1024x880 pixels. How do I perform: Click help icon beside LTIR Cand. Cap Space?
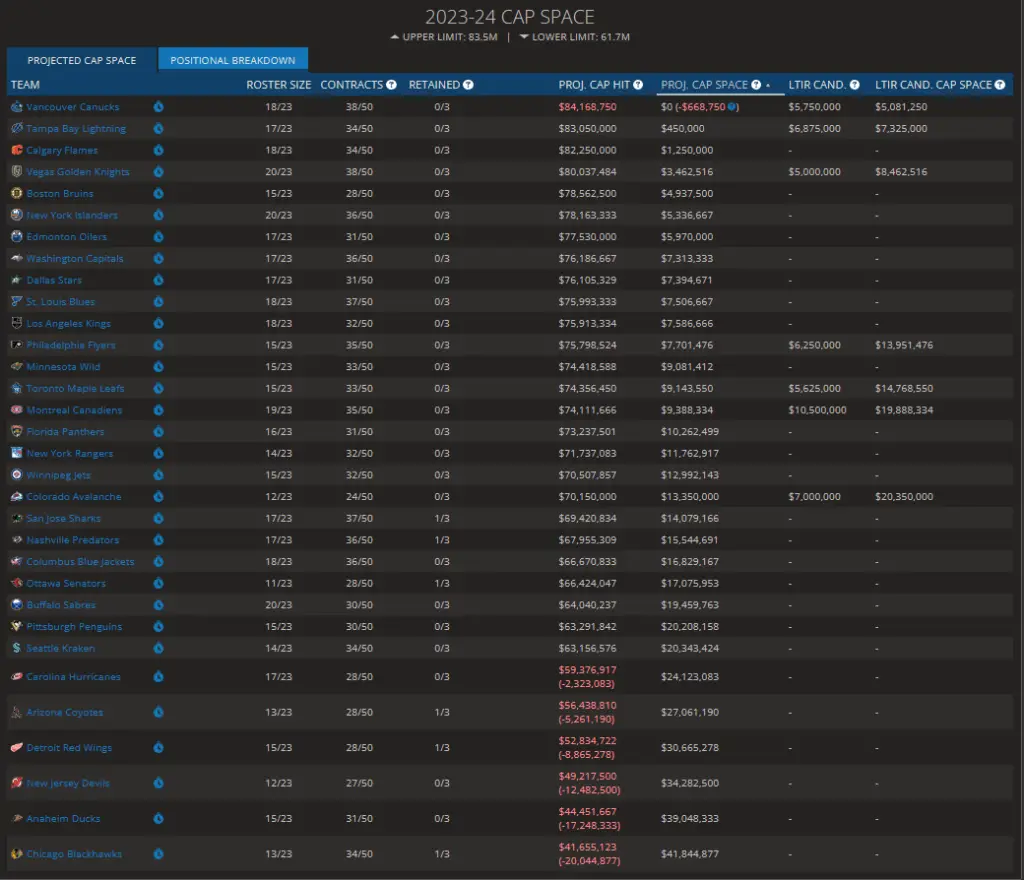pos(1000,85)
